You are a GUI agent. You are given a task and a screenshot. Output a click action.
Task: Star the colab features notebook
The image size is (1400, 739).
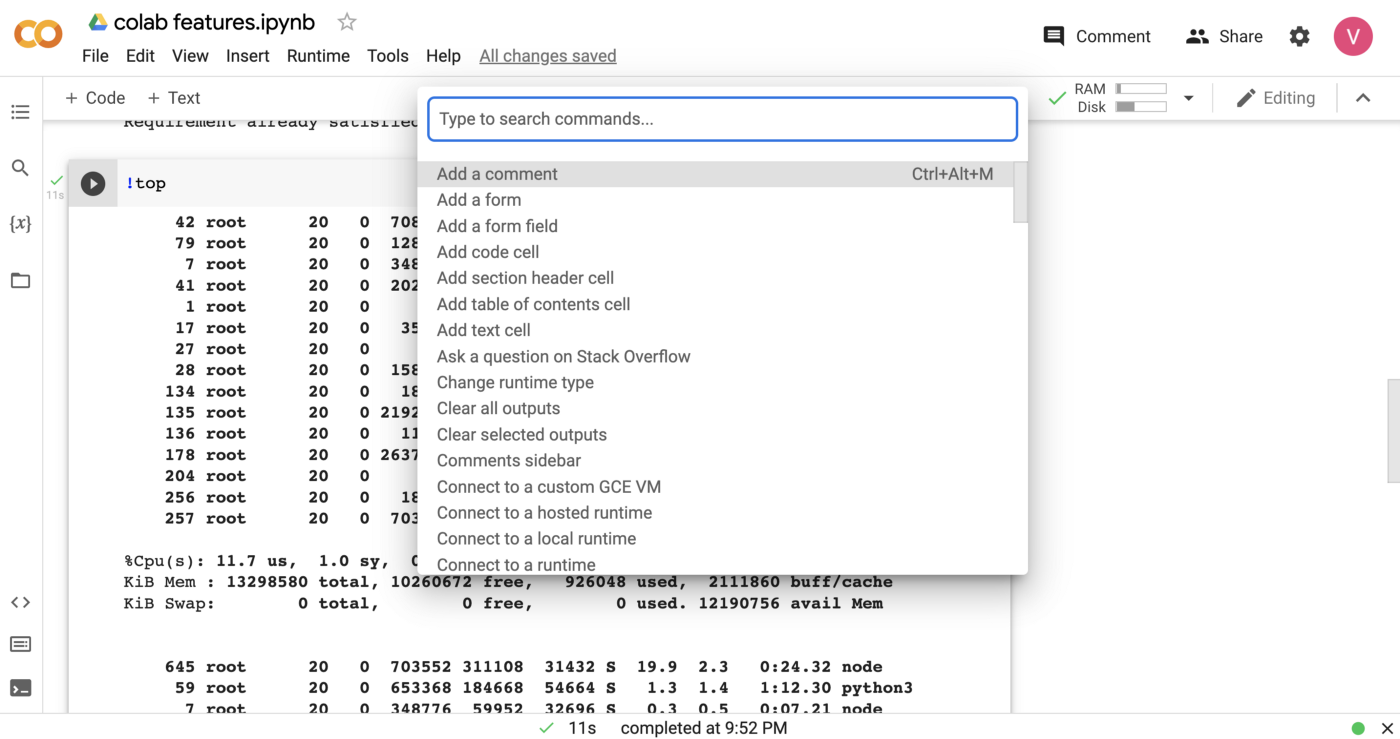tap(346, 22)
